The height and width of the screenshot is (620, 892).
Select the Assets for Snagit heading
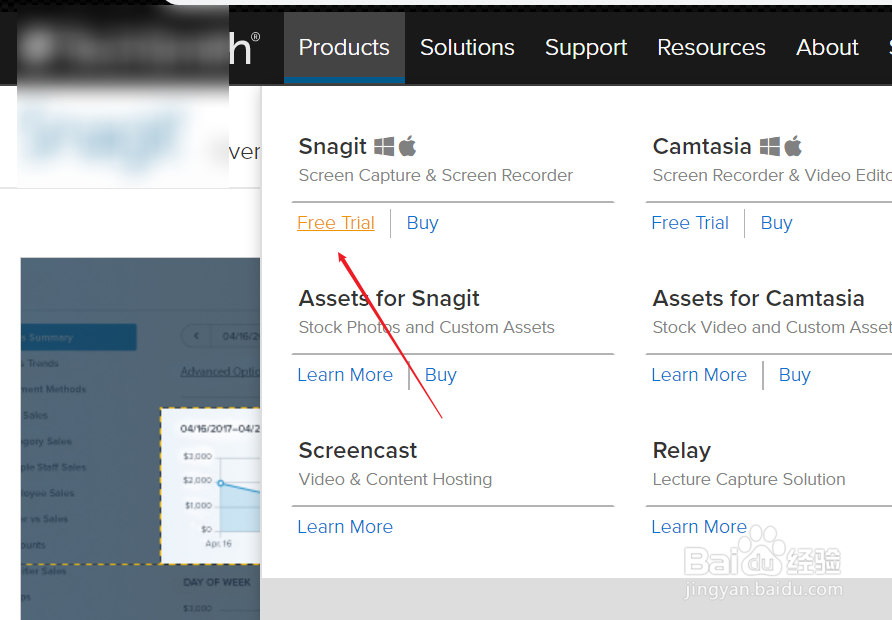coord(389,299)
